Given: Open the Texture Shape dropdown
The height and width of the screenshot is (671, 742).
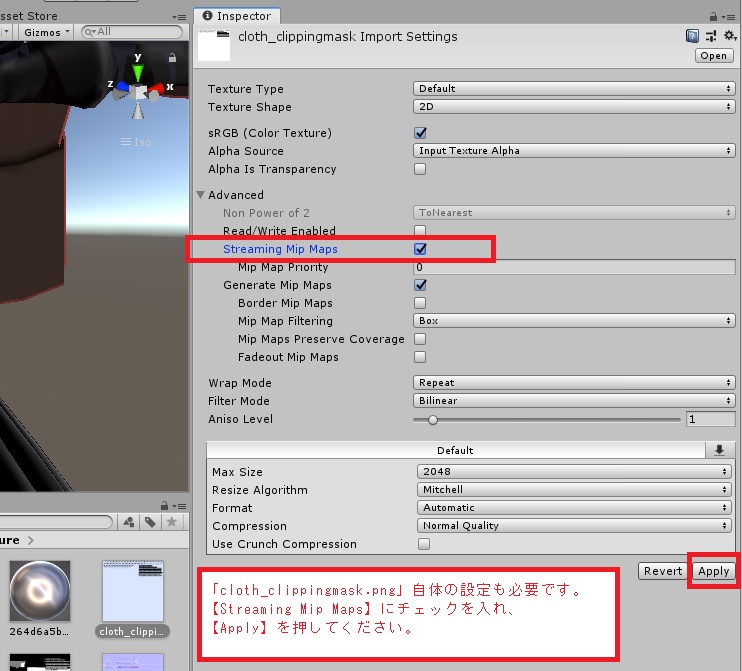Looking at the screenshot, I should [x=574, y=106].
